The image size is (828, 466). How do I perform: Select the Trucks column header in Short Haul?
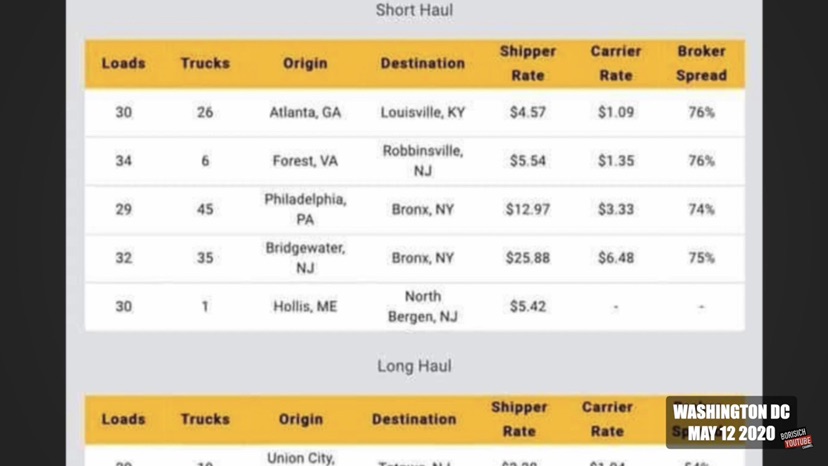[x=205, y=63]
